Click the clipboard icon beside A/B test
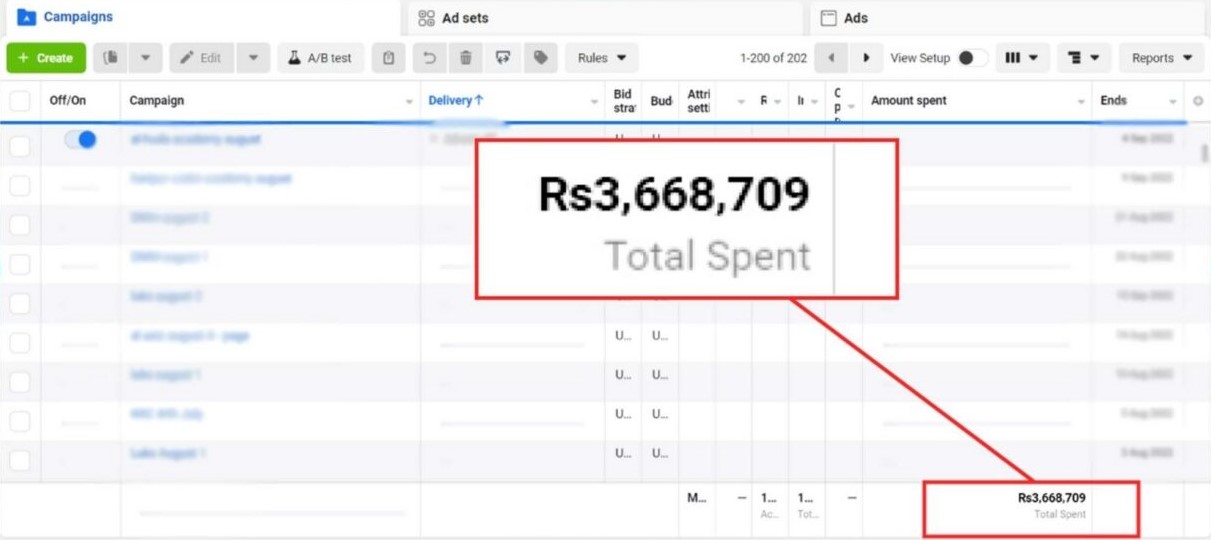Viewport: 1211px width, 540px height. 389,58
